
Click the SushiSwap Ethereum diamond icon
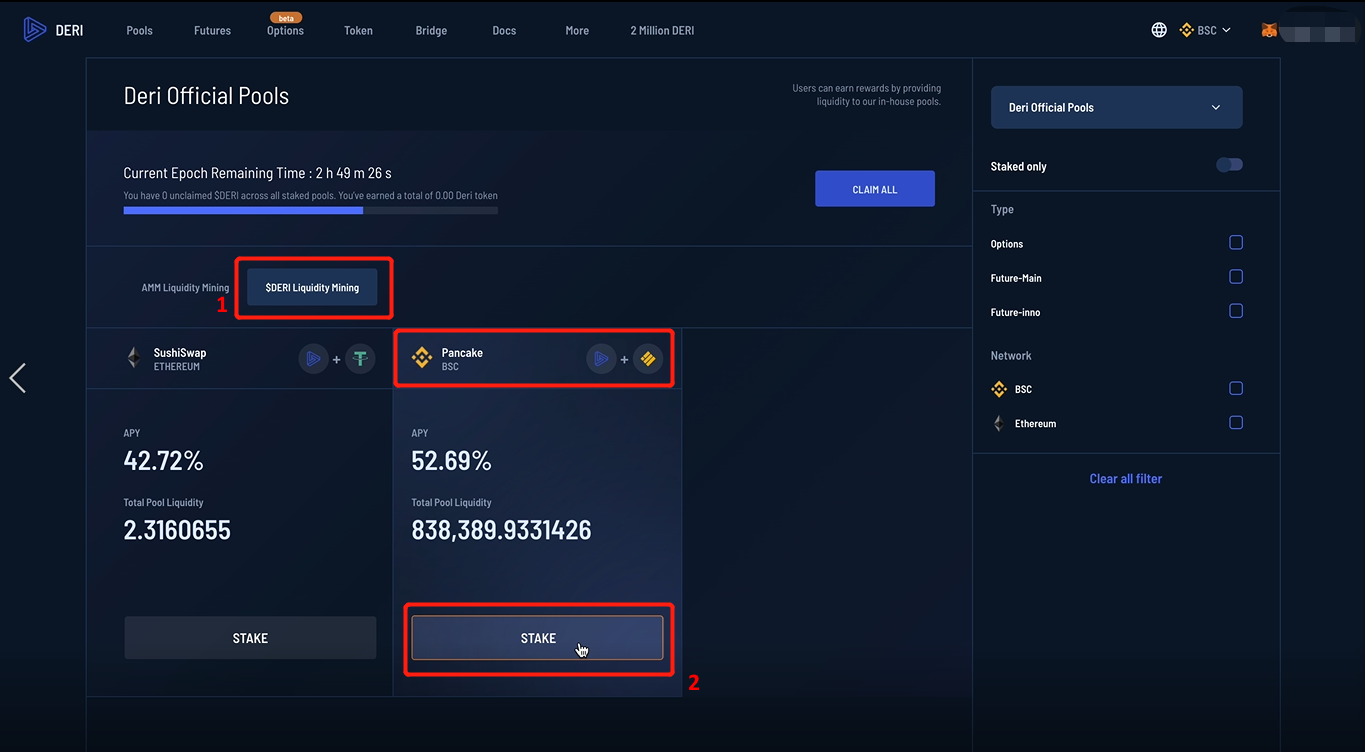pos(134,358)
